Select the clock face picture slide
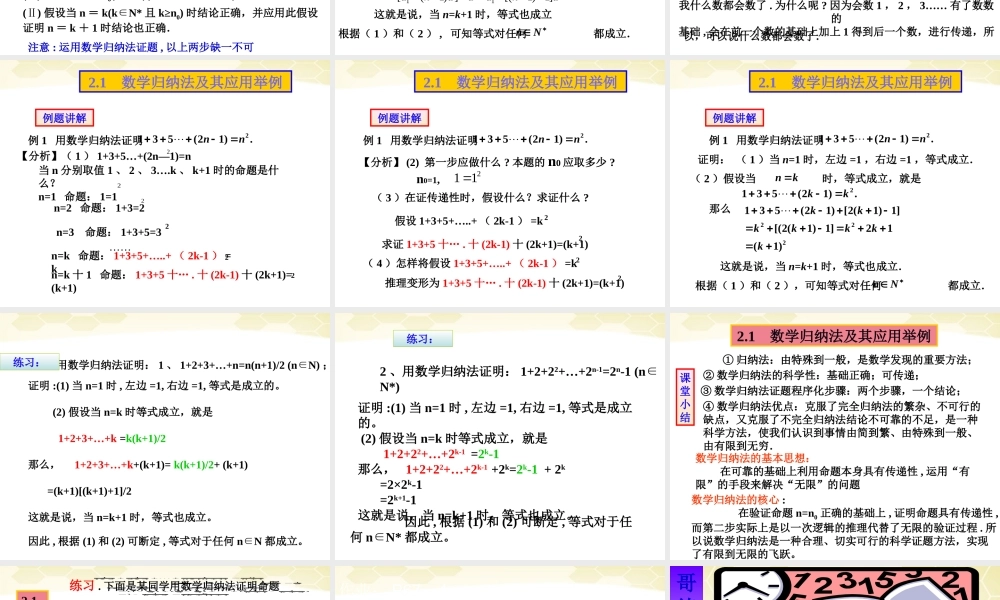The width and height of the screenshot is (1000, 600). tap(835, 583)
